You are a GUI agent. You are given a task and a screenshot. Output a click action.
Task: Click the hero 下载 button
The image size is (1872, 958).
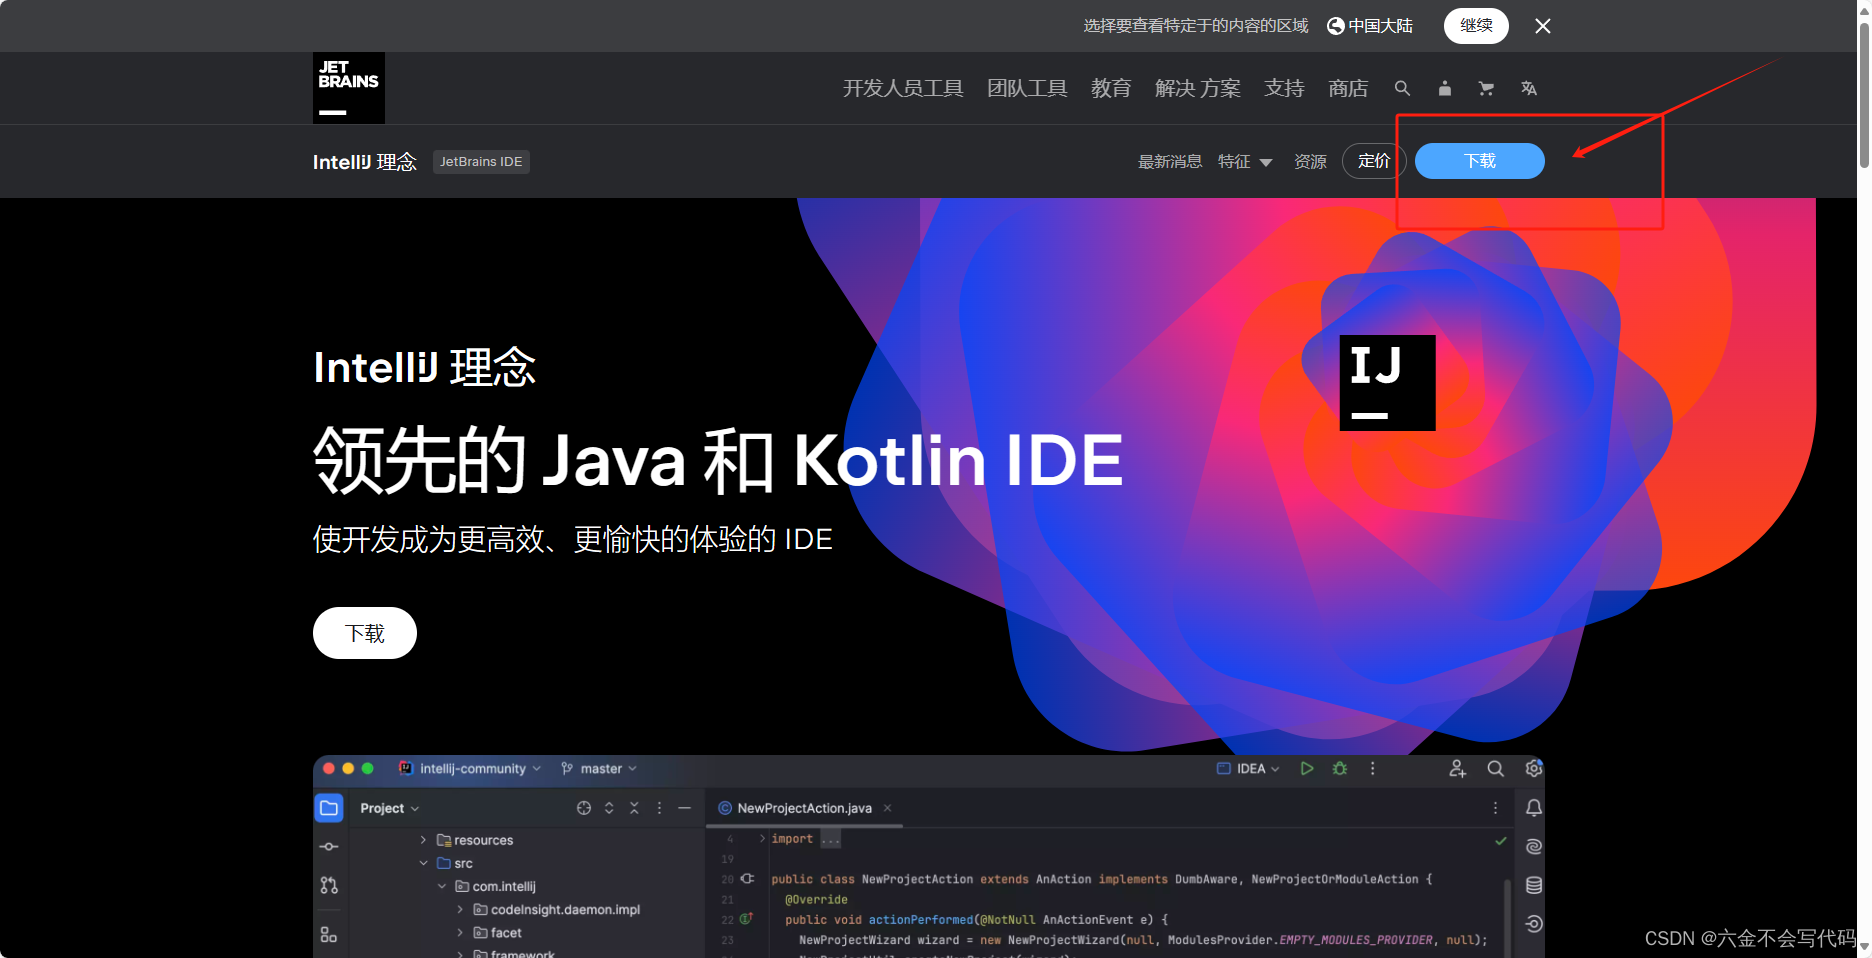pyautogui.click(x=364, y=632)
